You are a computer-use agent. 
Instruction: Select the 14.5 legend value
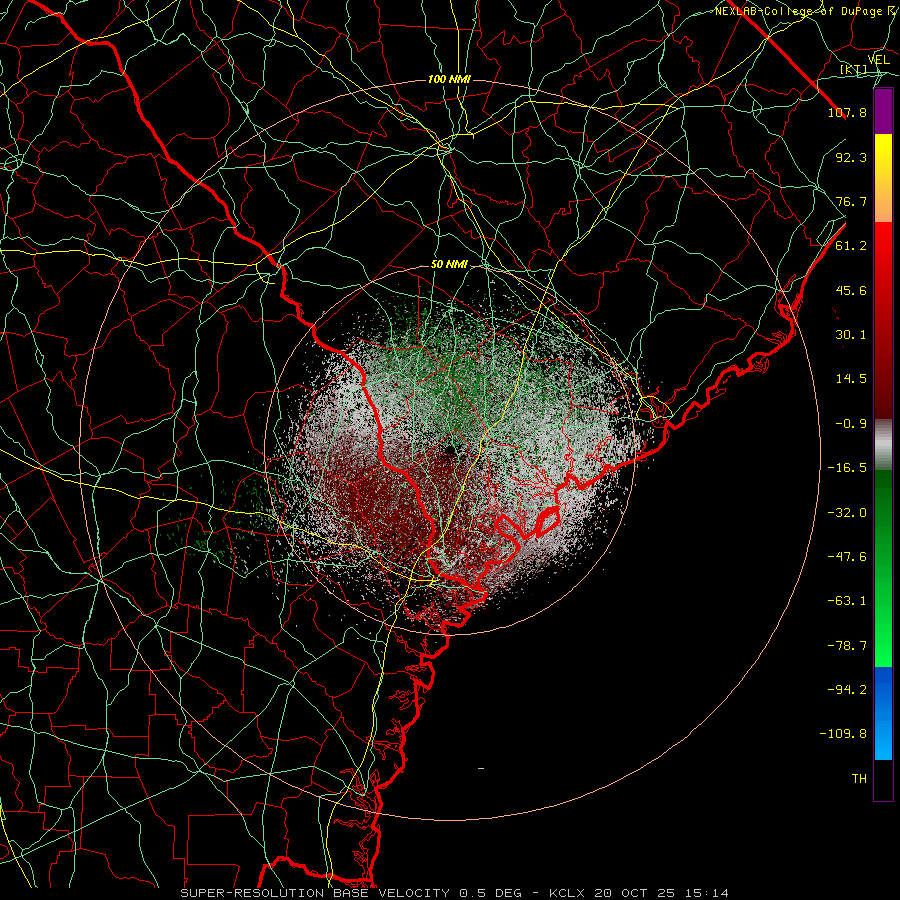(851, 379)
